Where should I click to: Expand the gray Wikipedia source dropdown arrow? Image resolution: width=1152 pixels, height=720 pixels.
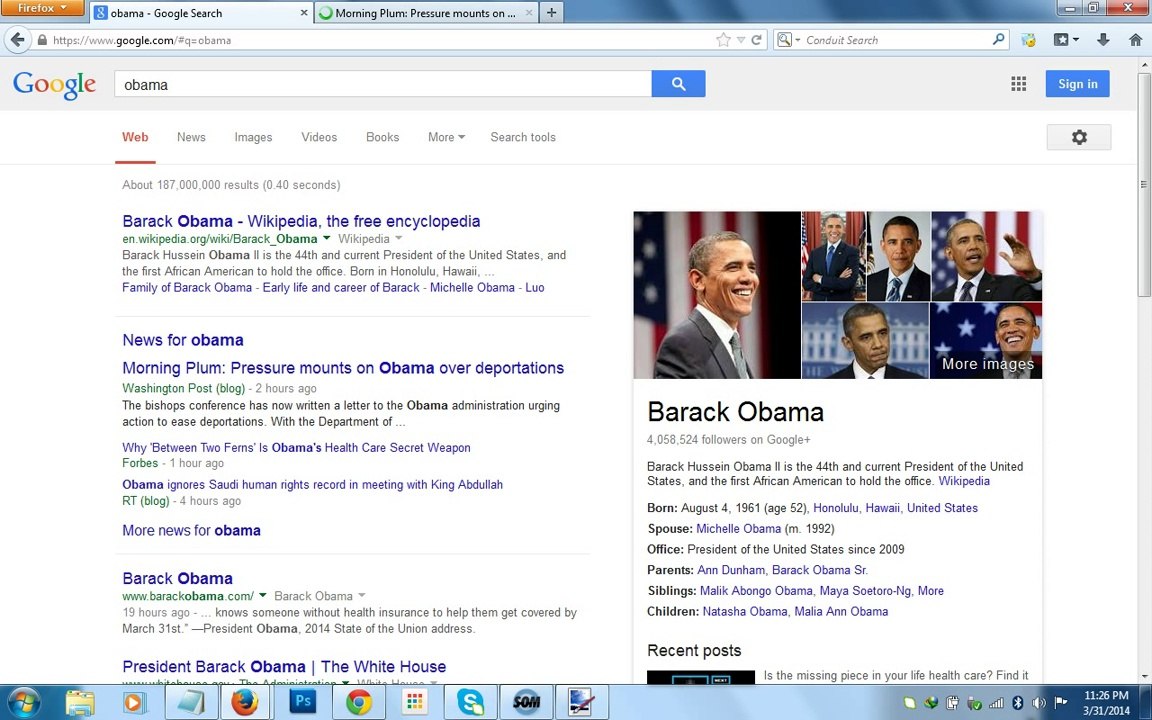click(x=398, y=238)
